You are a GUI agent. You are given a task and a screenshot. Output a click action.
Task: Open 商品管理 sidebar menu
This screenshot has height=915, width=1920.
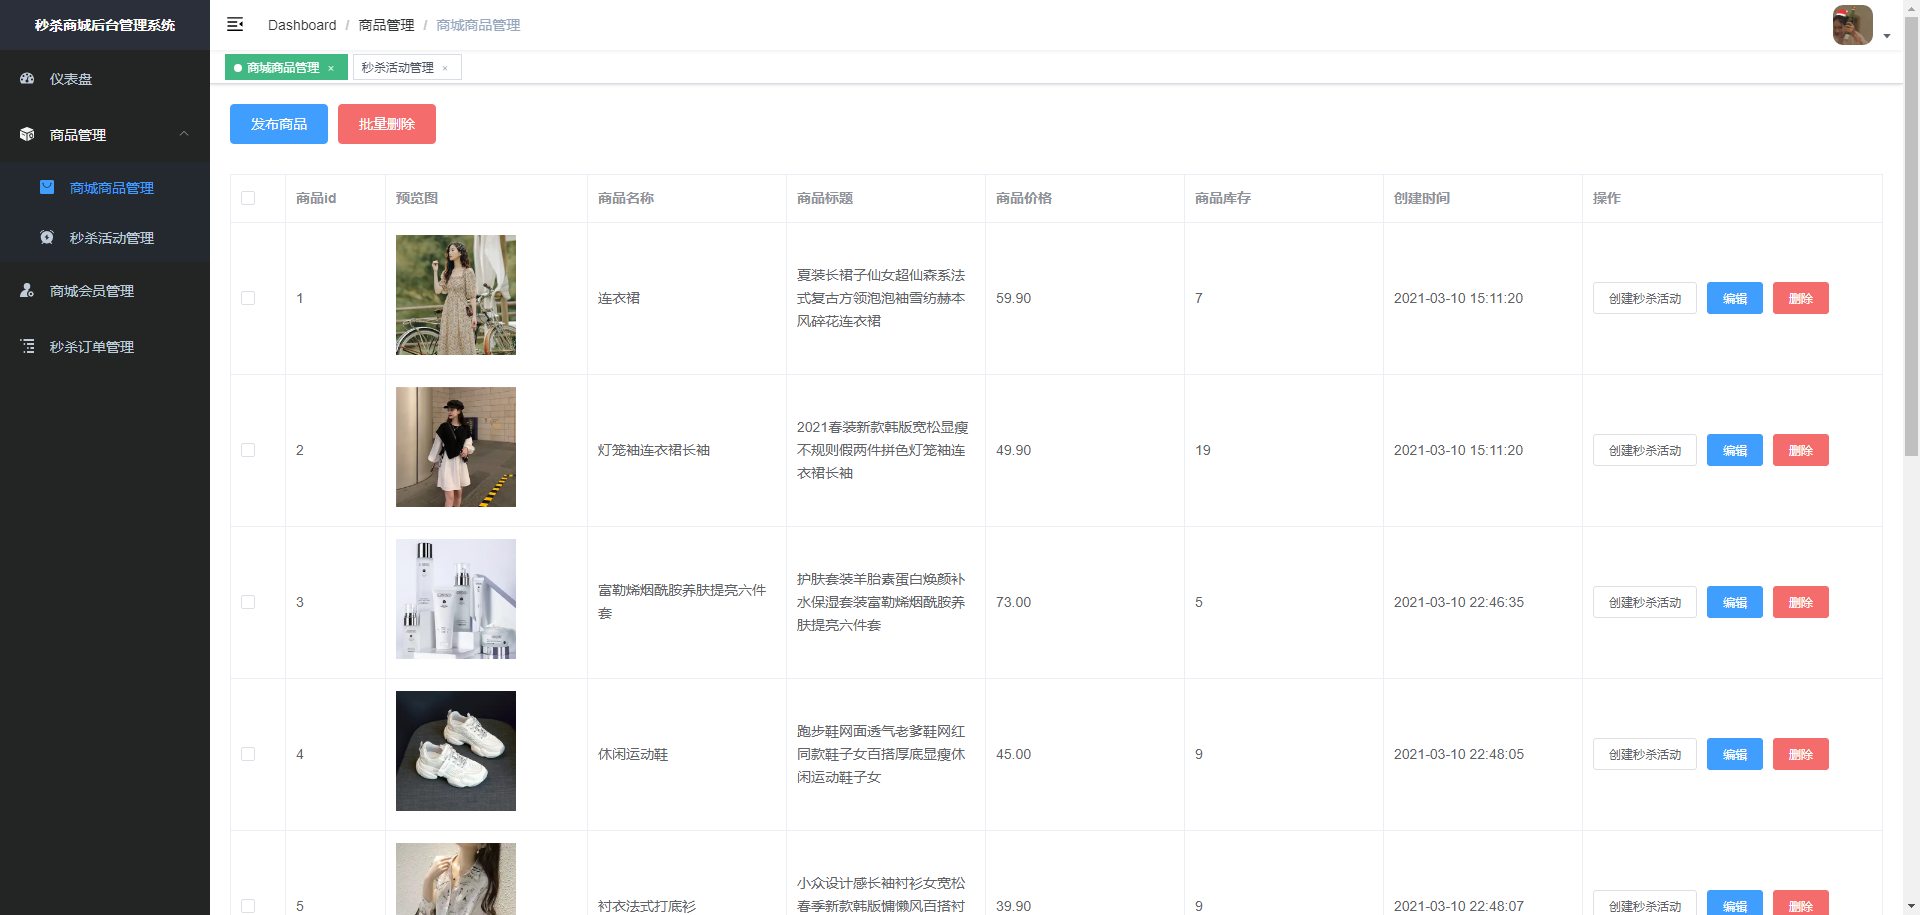tap(105, 134)
